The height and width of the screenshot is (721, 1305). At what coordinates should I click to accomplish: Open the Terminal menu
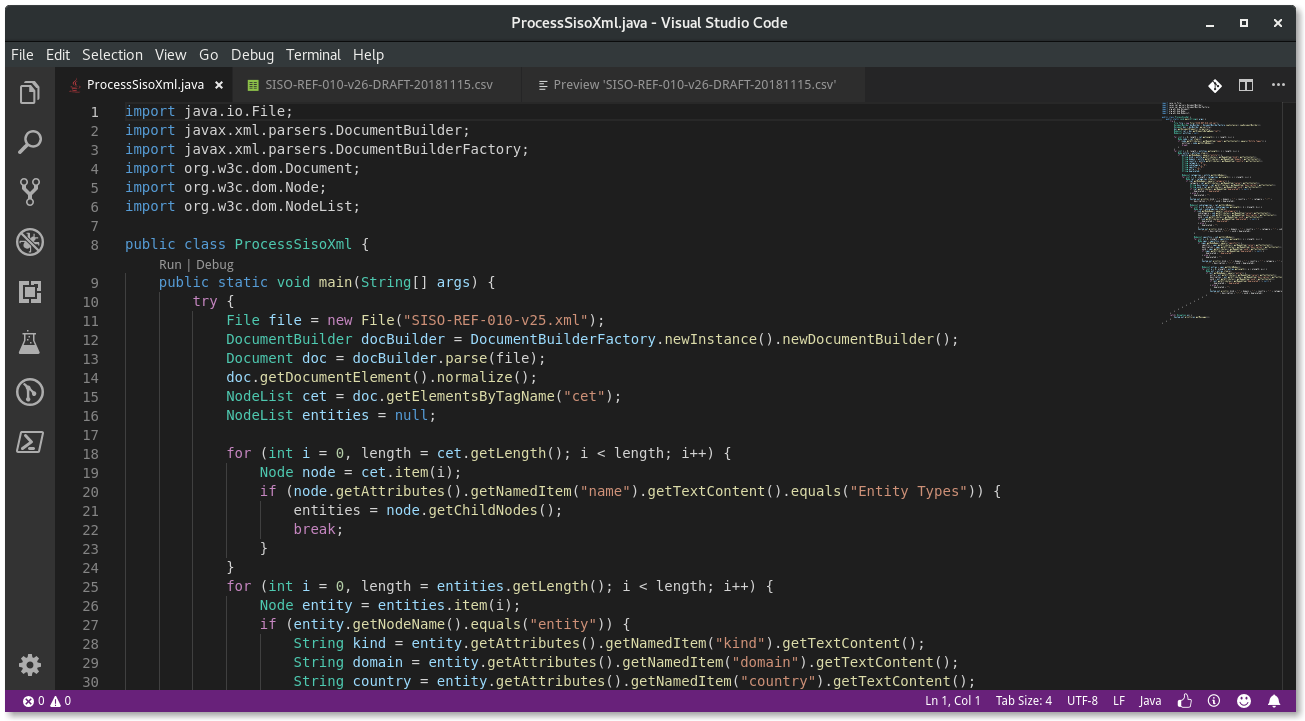(x=313, y=55)
